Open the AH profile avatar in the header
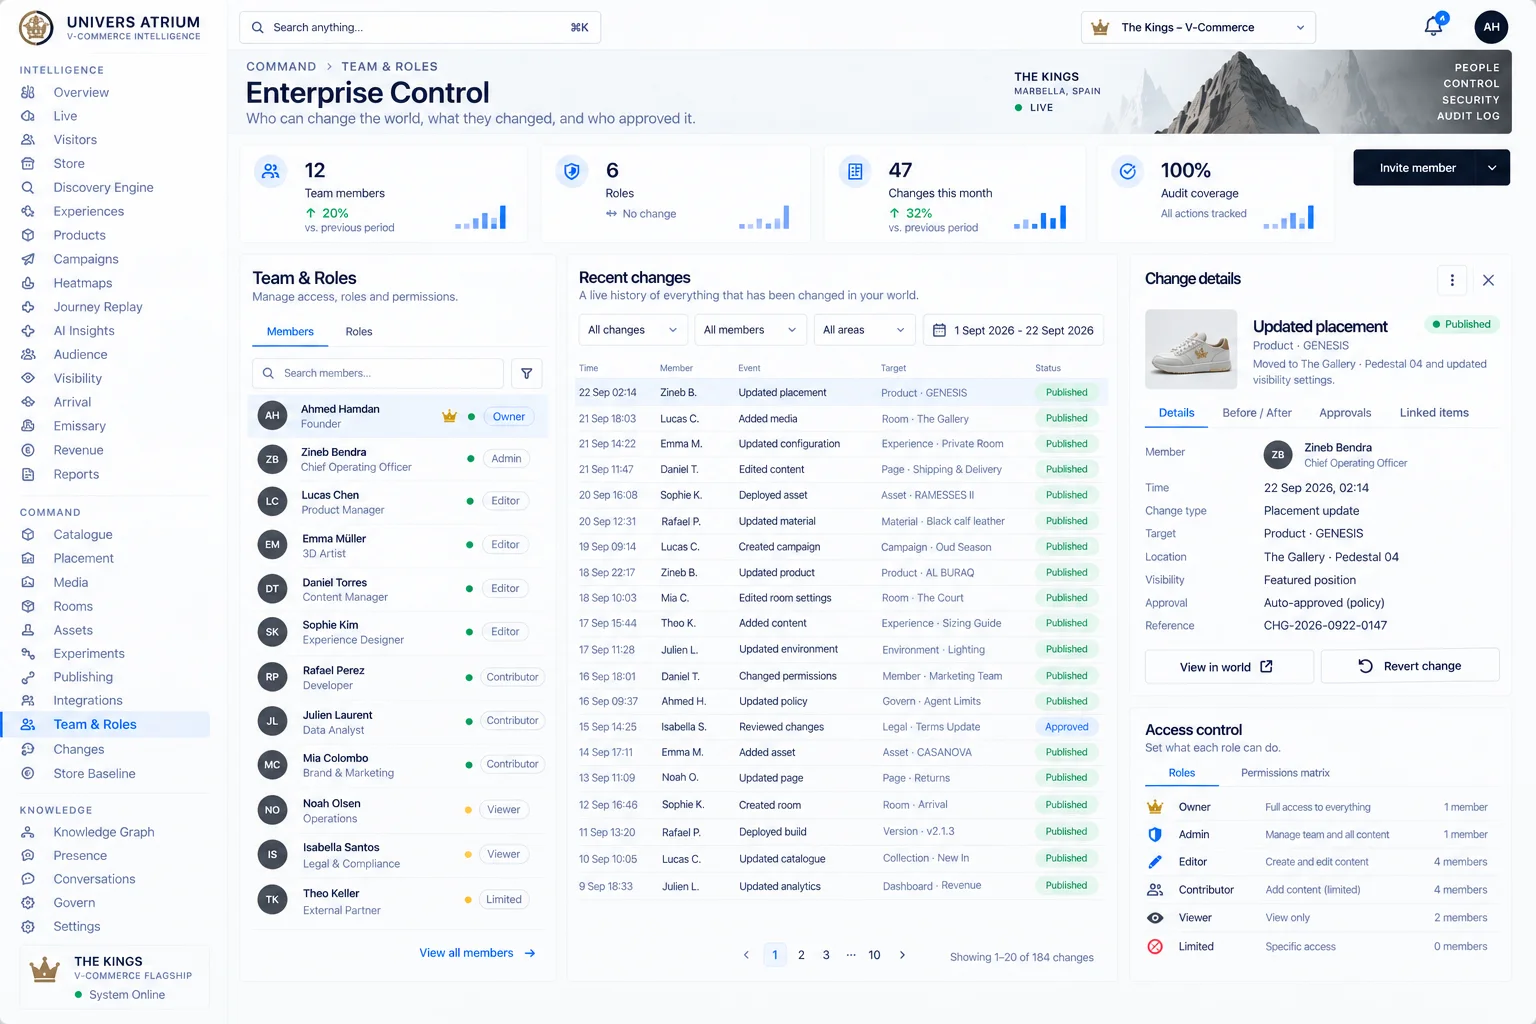 point(1491,27)
